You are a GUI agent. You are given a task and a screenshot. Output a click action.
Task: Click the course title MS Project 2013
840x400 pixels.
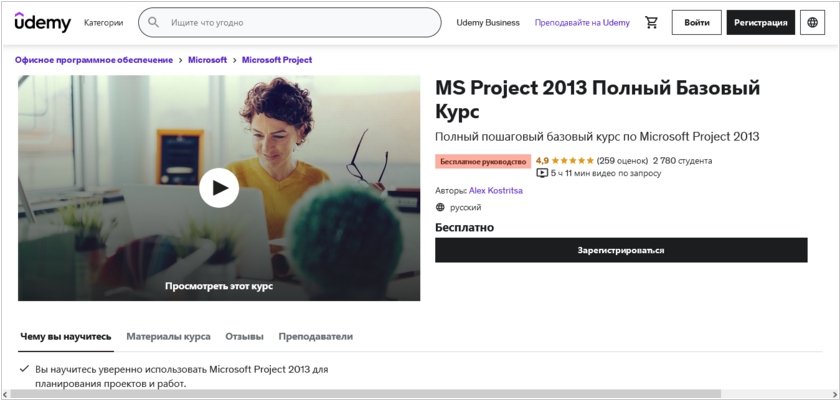pyautogui.click(x=597, y=99)
